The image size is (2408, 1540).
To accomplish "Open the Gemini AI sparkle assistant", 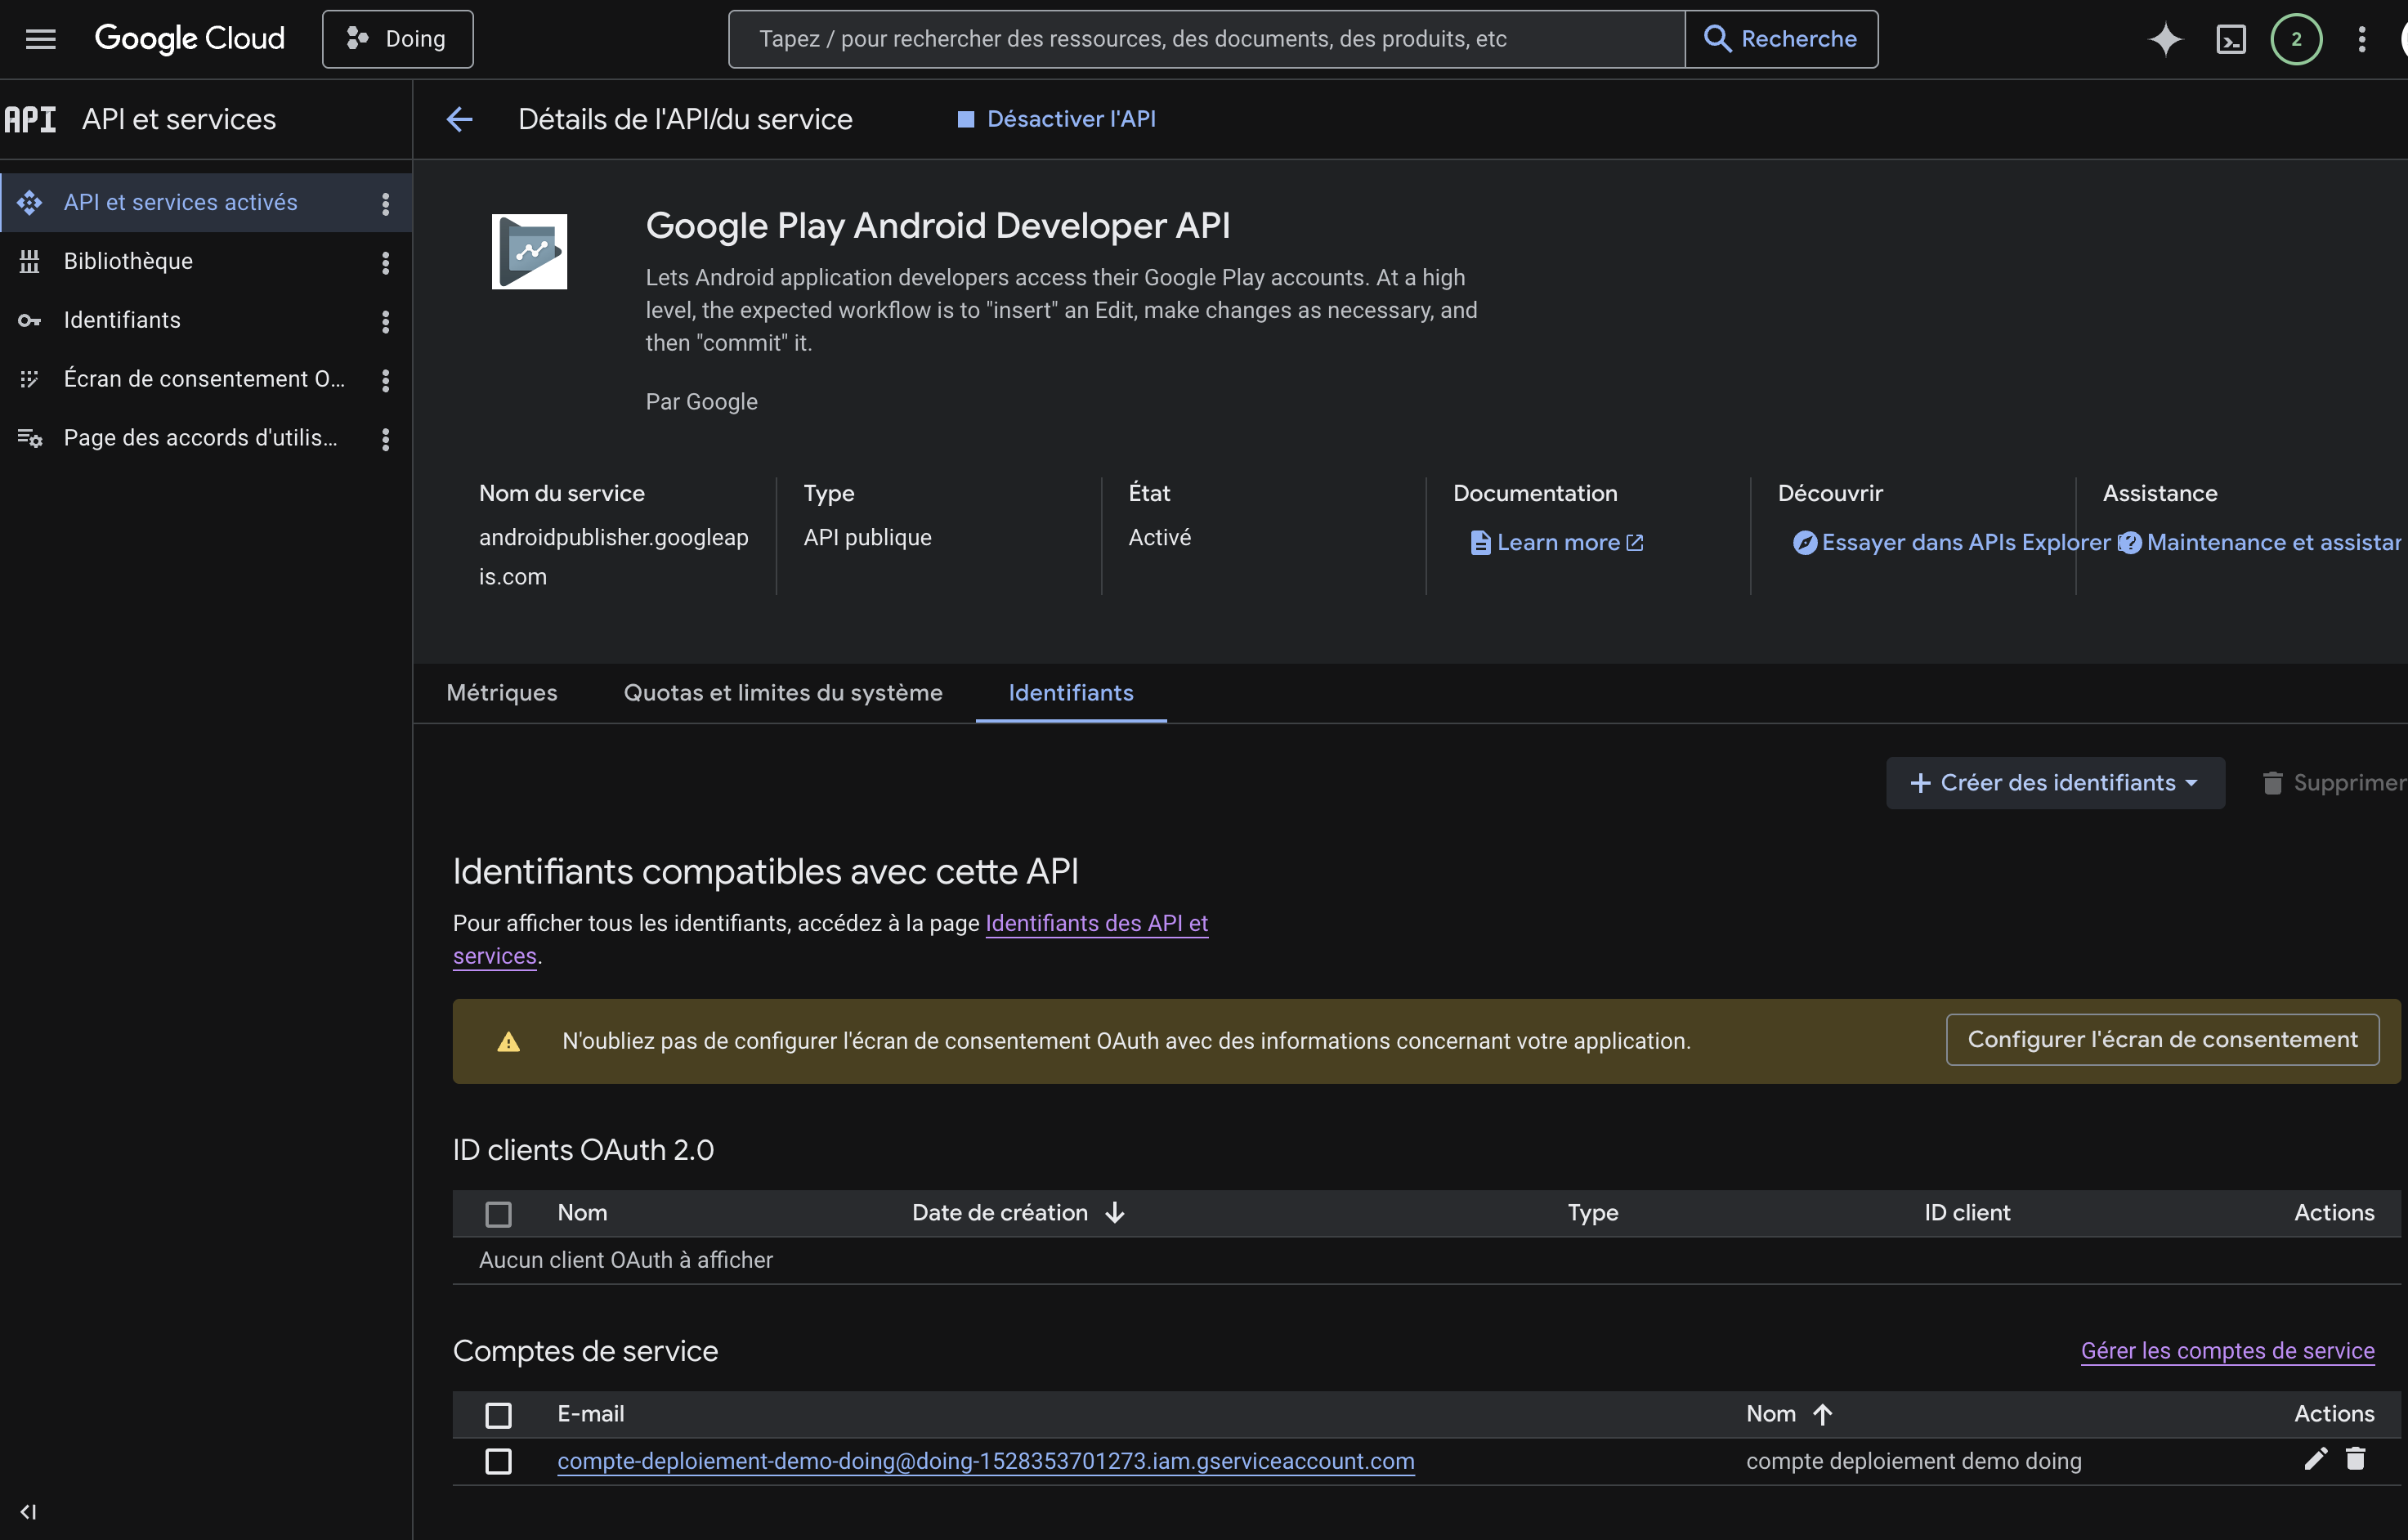I will pyautogui.click(x=2165, y=39).
